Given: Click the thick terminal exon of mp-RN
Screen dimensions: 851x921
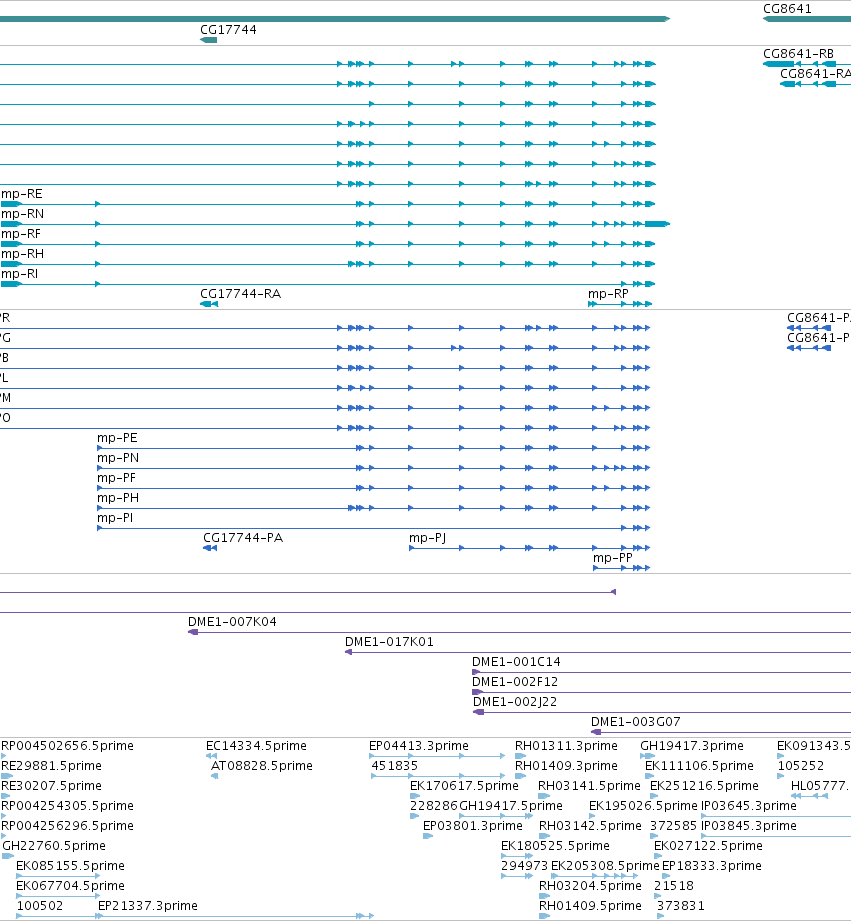Looking at the screenshot, I should 657,224.
